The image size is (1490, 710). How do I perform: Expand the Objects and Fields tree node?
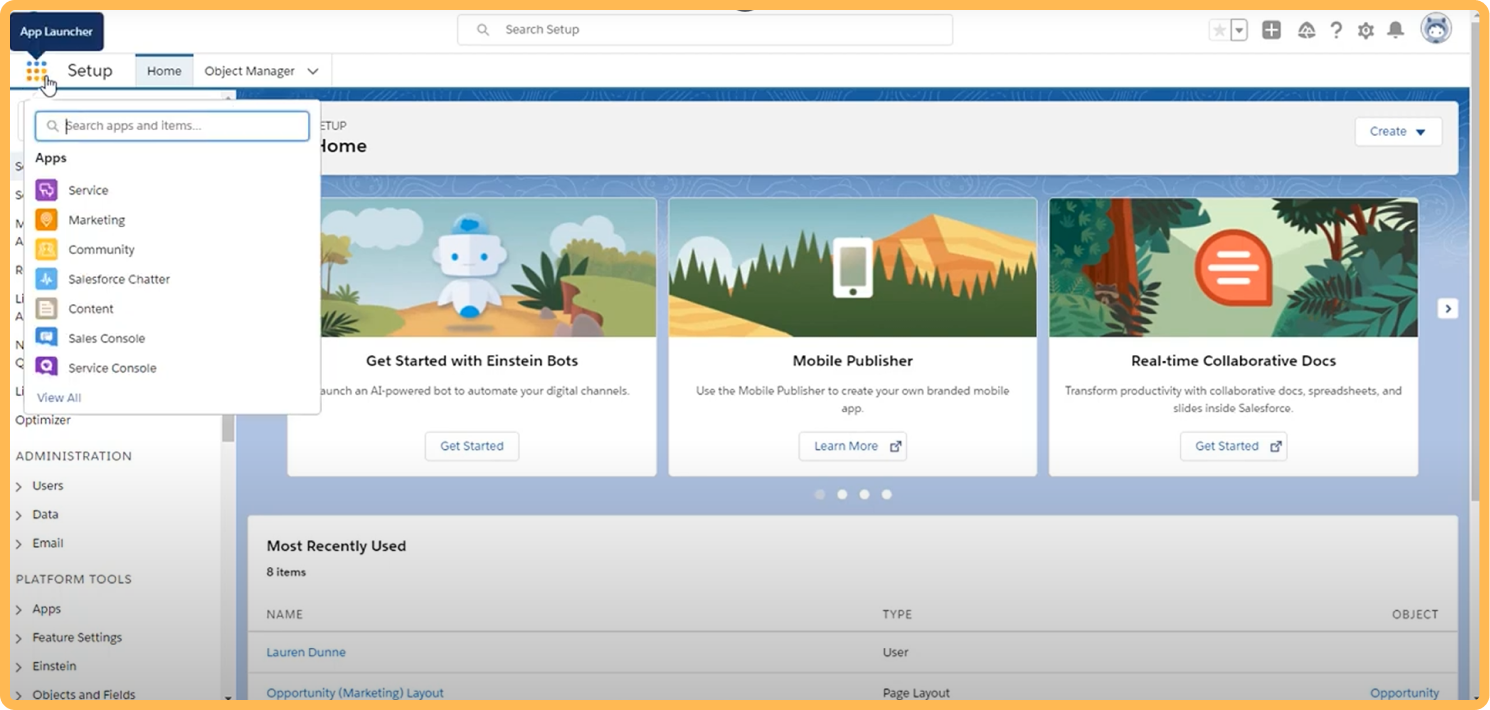point(19,695)
